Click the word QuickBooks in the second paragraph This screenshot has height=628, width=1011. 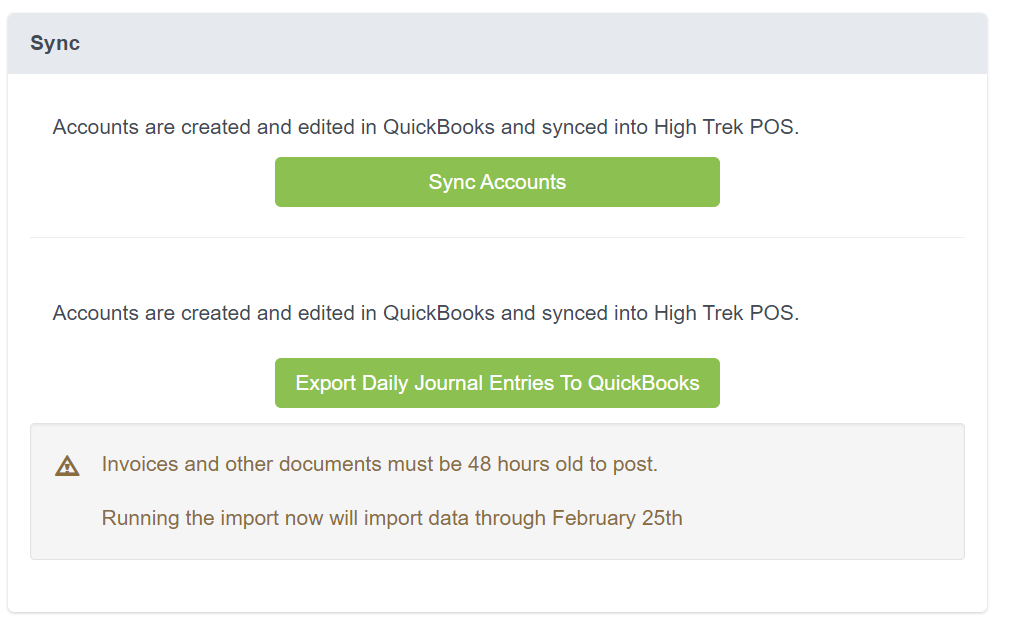[x=439, y=313]
